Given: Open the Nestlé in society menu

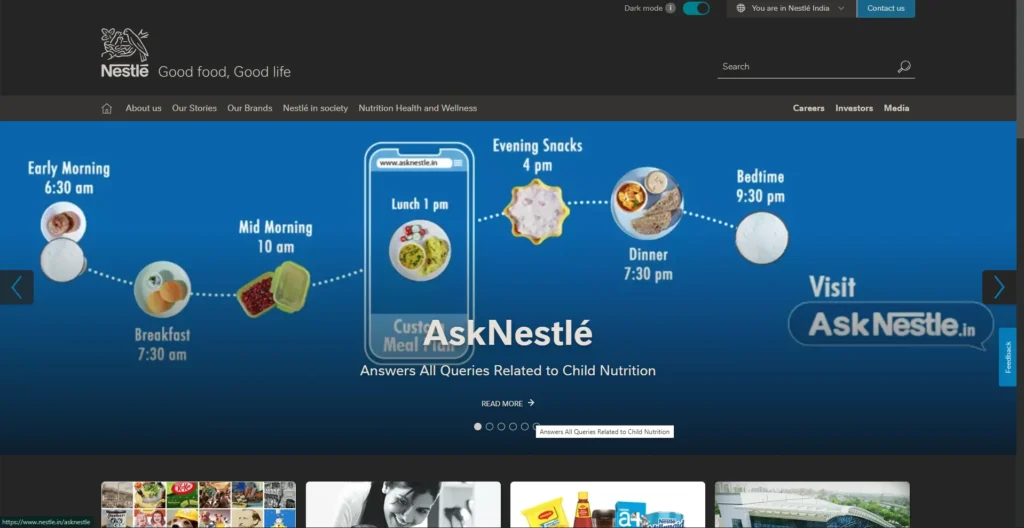Looking at the screenshot, I should click(x=315, y=108).
